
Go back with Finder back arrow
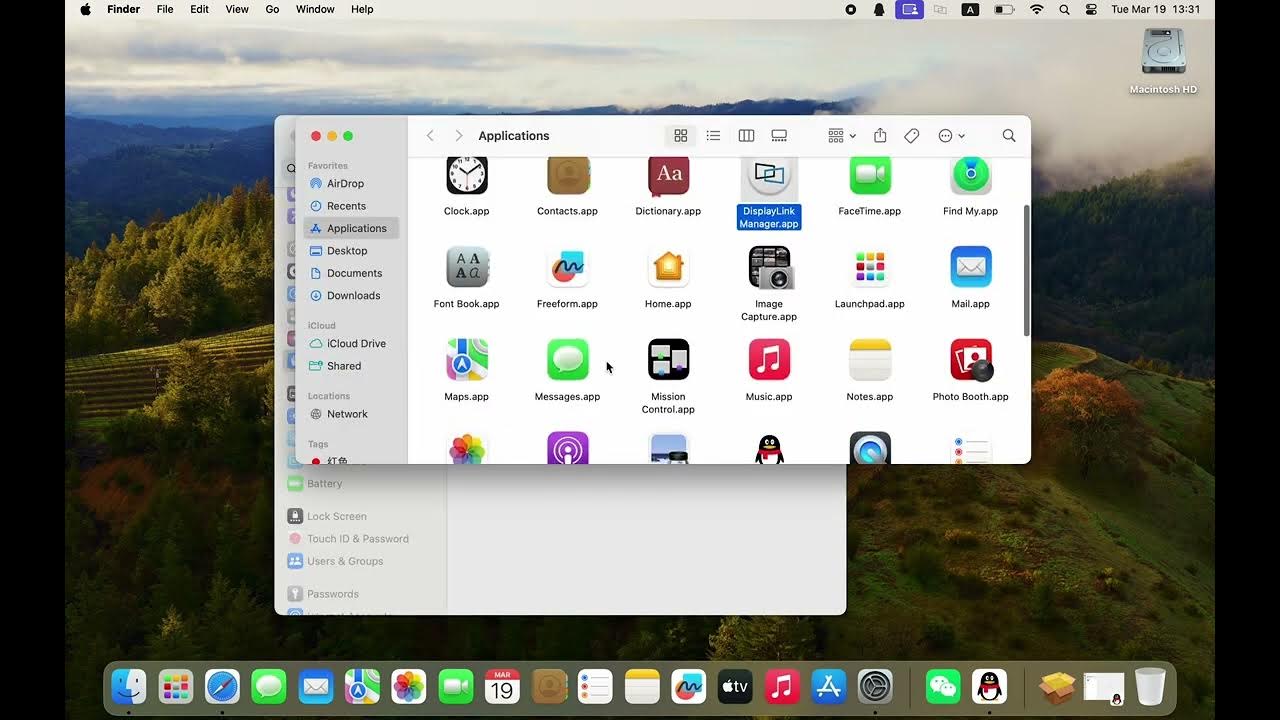tap(430, 136)
